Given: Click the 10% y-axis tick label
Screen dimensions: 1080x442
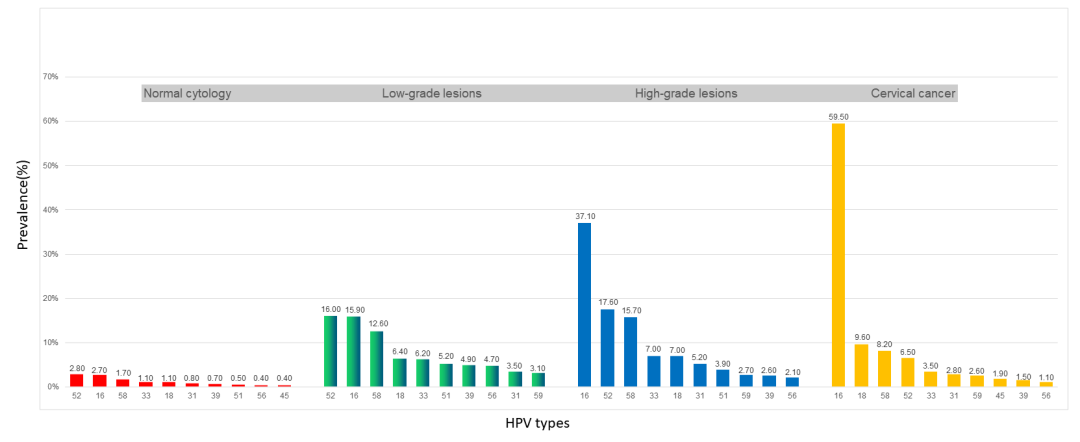Looking at the screenshot, I should (x=50, y=342).
